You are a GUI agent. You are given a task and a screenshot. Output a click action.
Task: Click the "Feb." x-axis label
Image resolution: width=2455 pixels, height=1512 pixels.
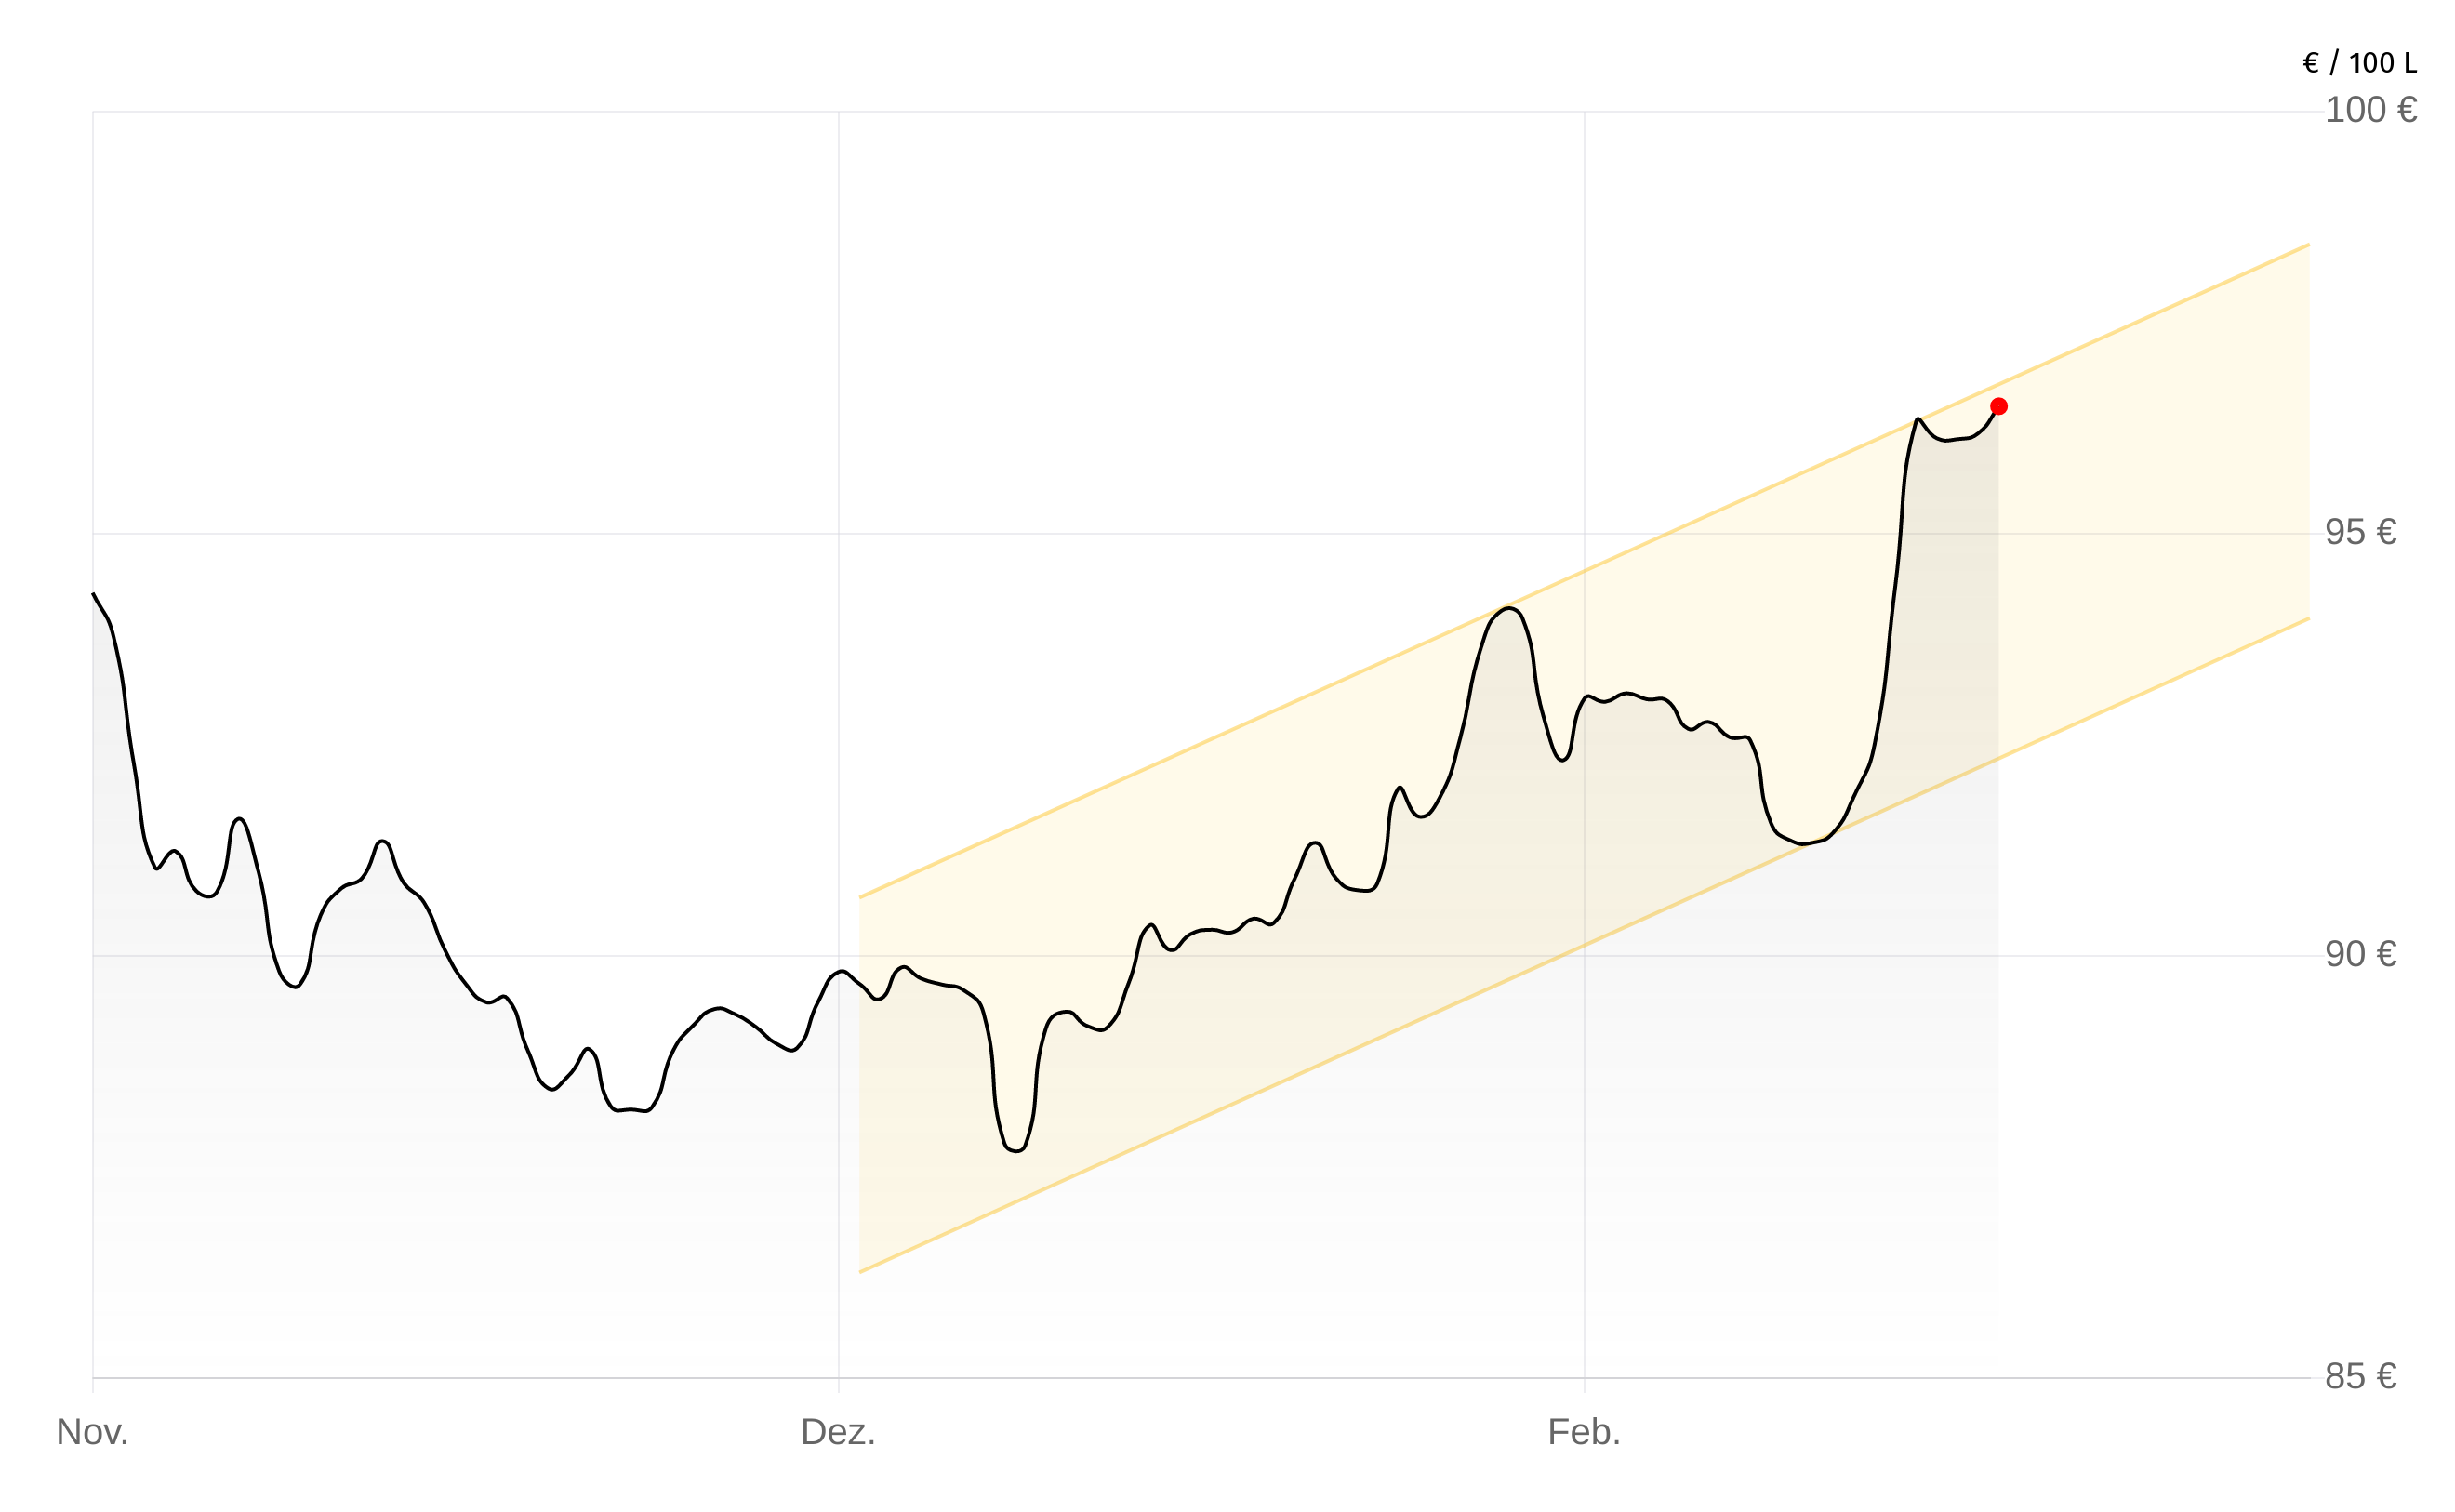1583,1432
